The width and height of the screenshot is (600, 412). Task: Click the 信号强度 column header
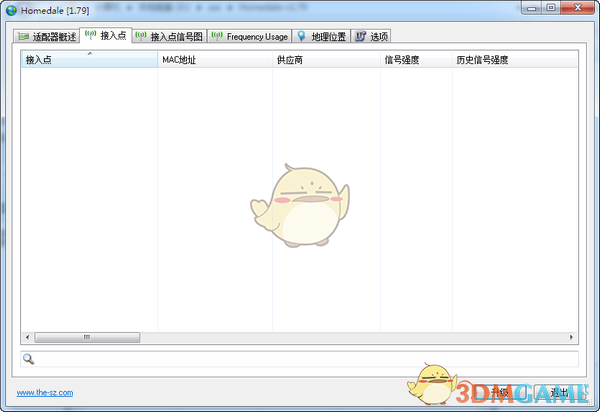pos(415,60)
